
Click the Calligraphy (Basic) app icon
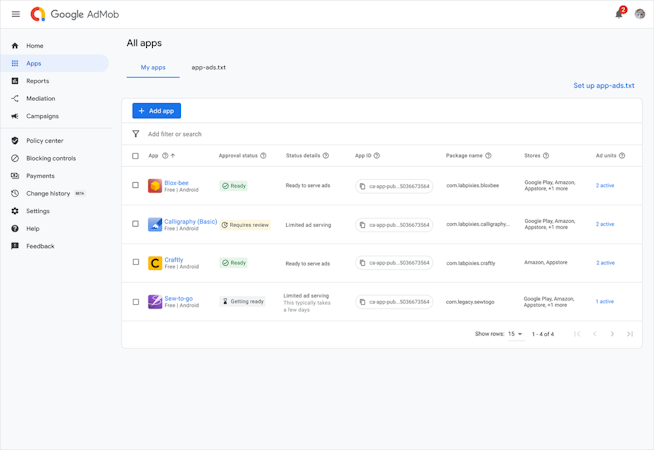pos(155,224)
